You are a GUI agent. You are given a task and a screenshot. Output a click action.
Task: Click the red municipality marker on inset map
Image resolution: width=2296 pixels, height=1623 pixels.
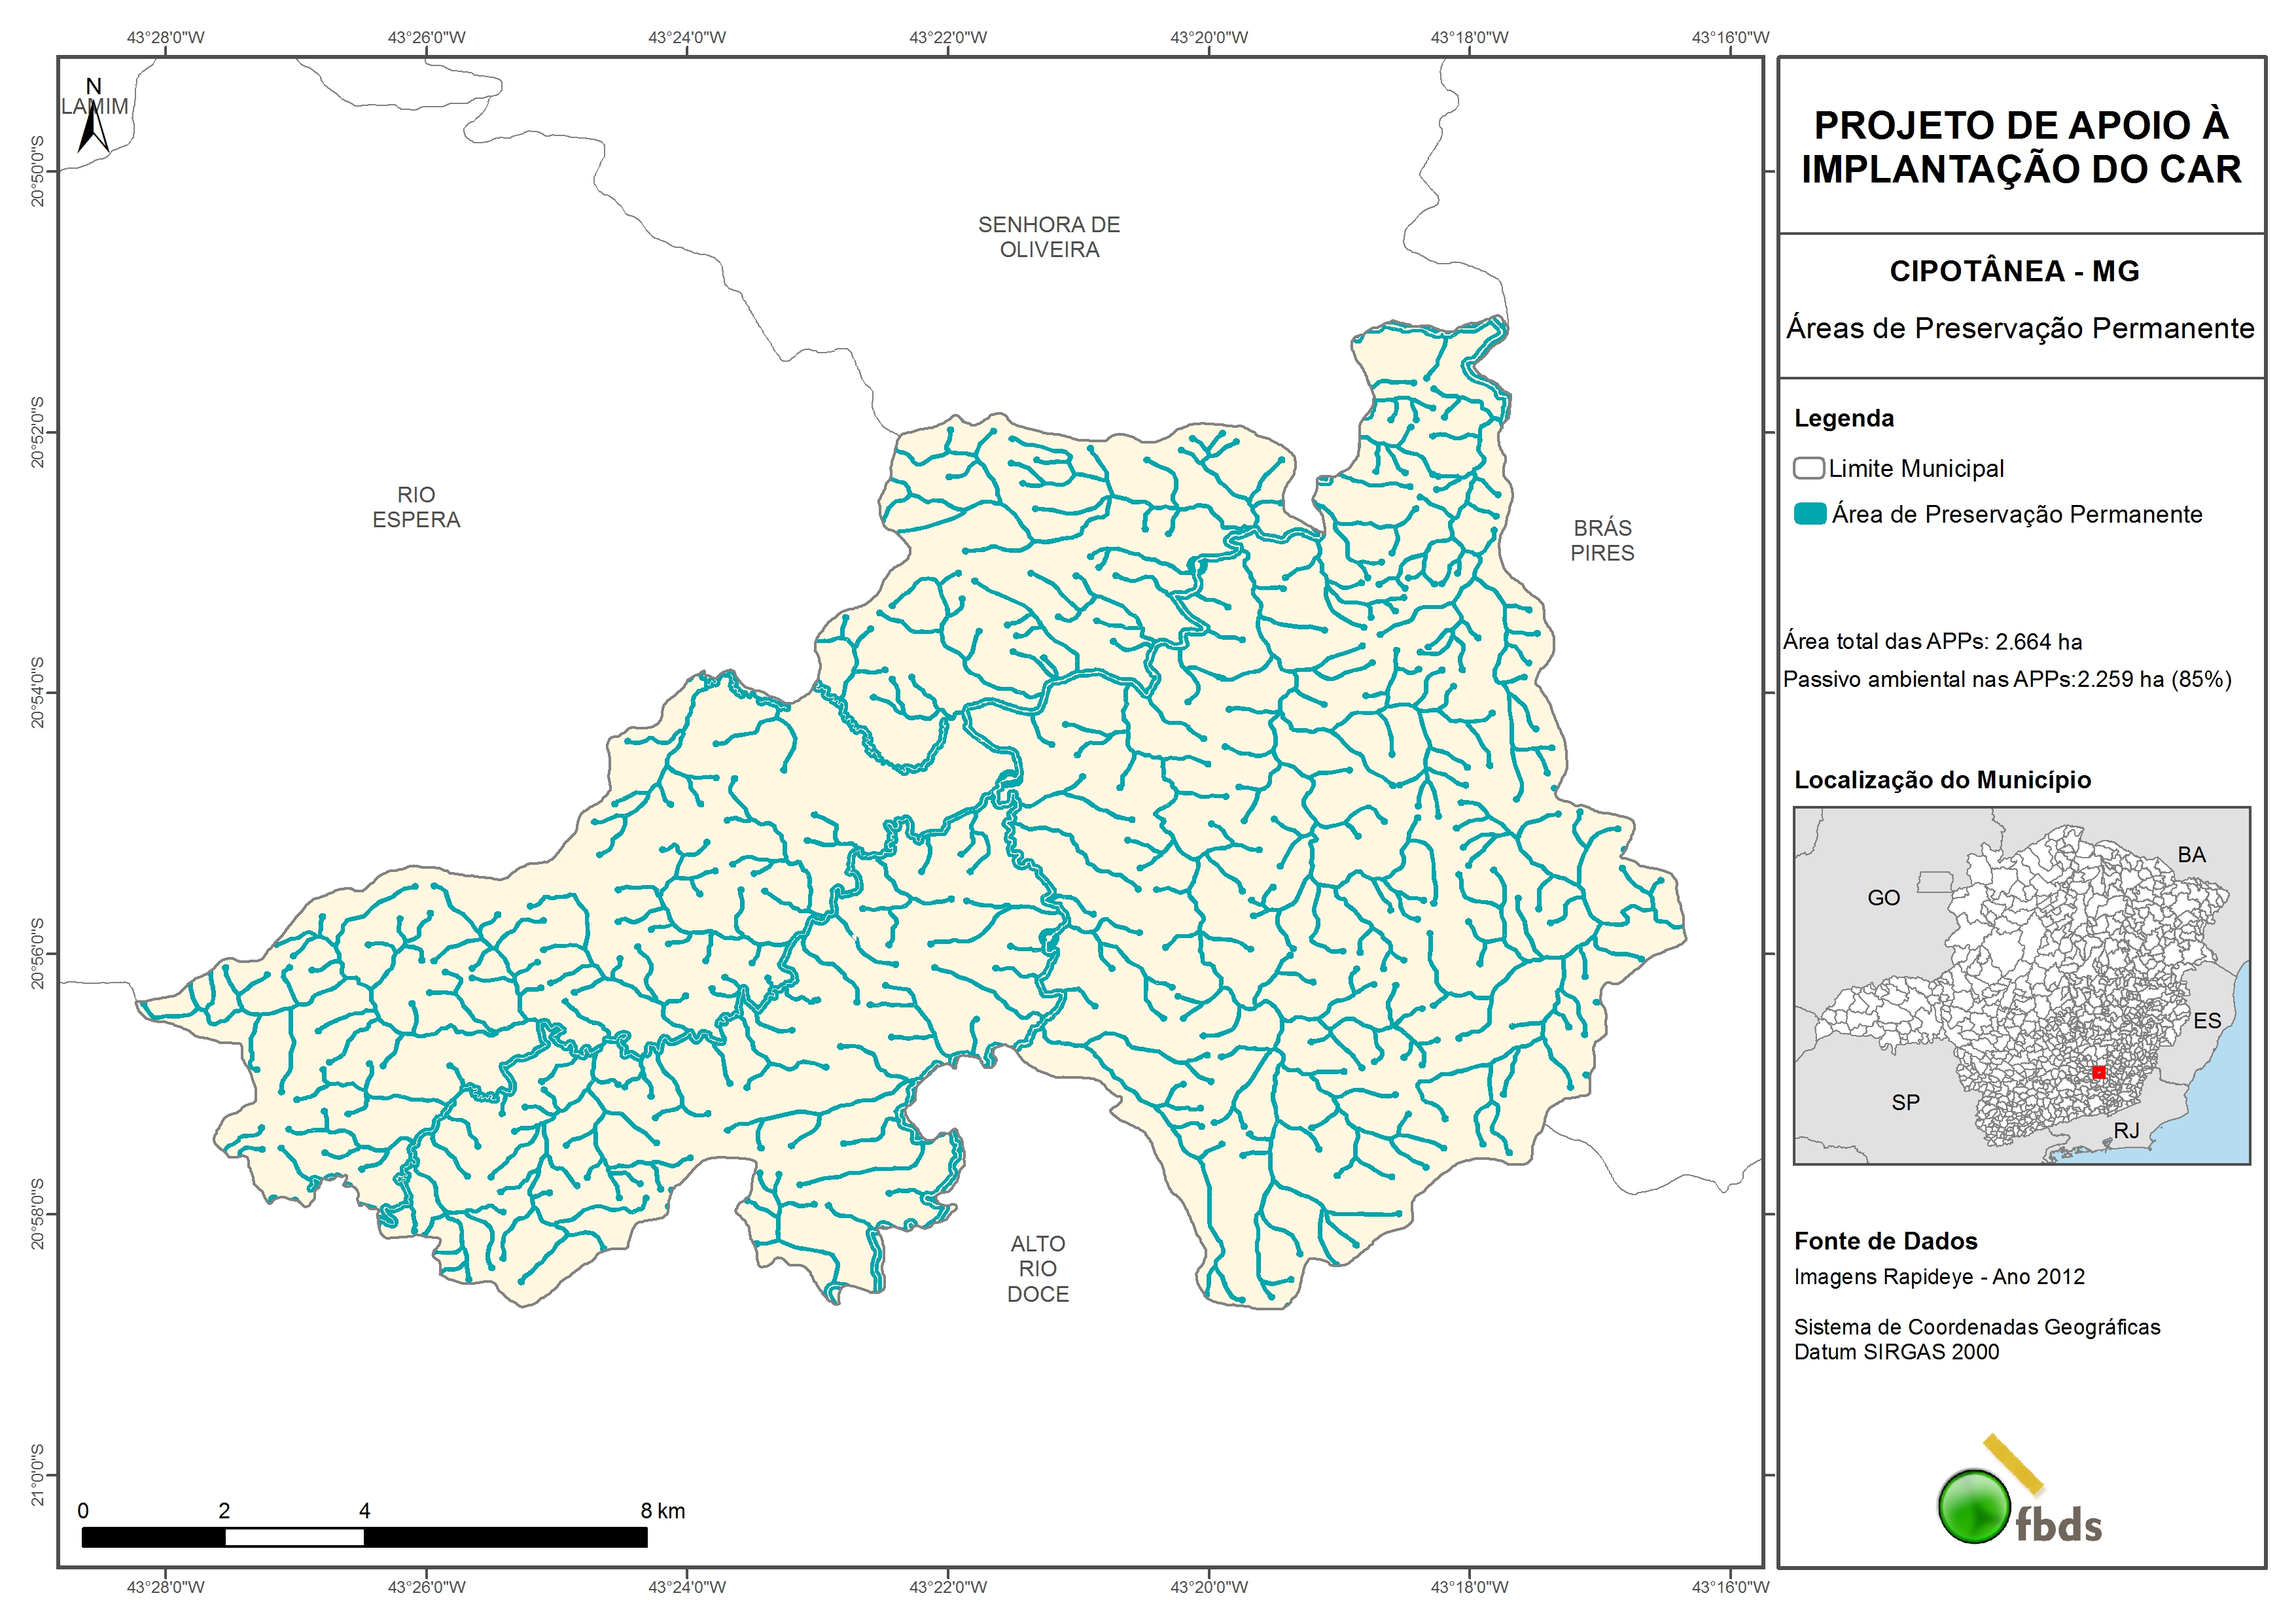(2099, 1072)
